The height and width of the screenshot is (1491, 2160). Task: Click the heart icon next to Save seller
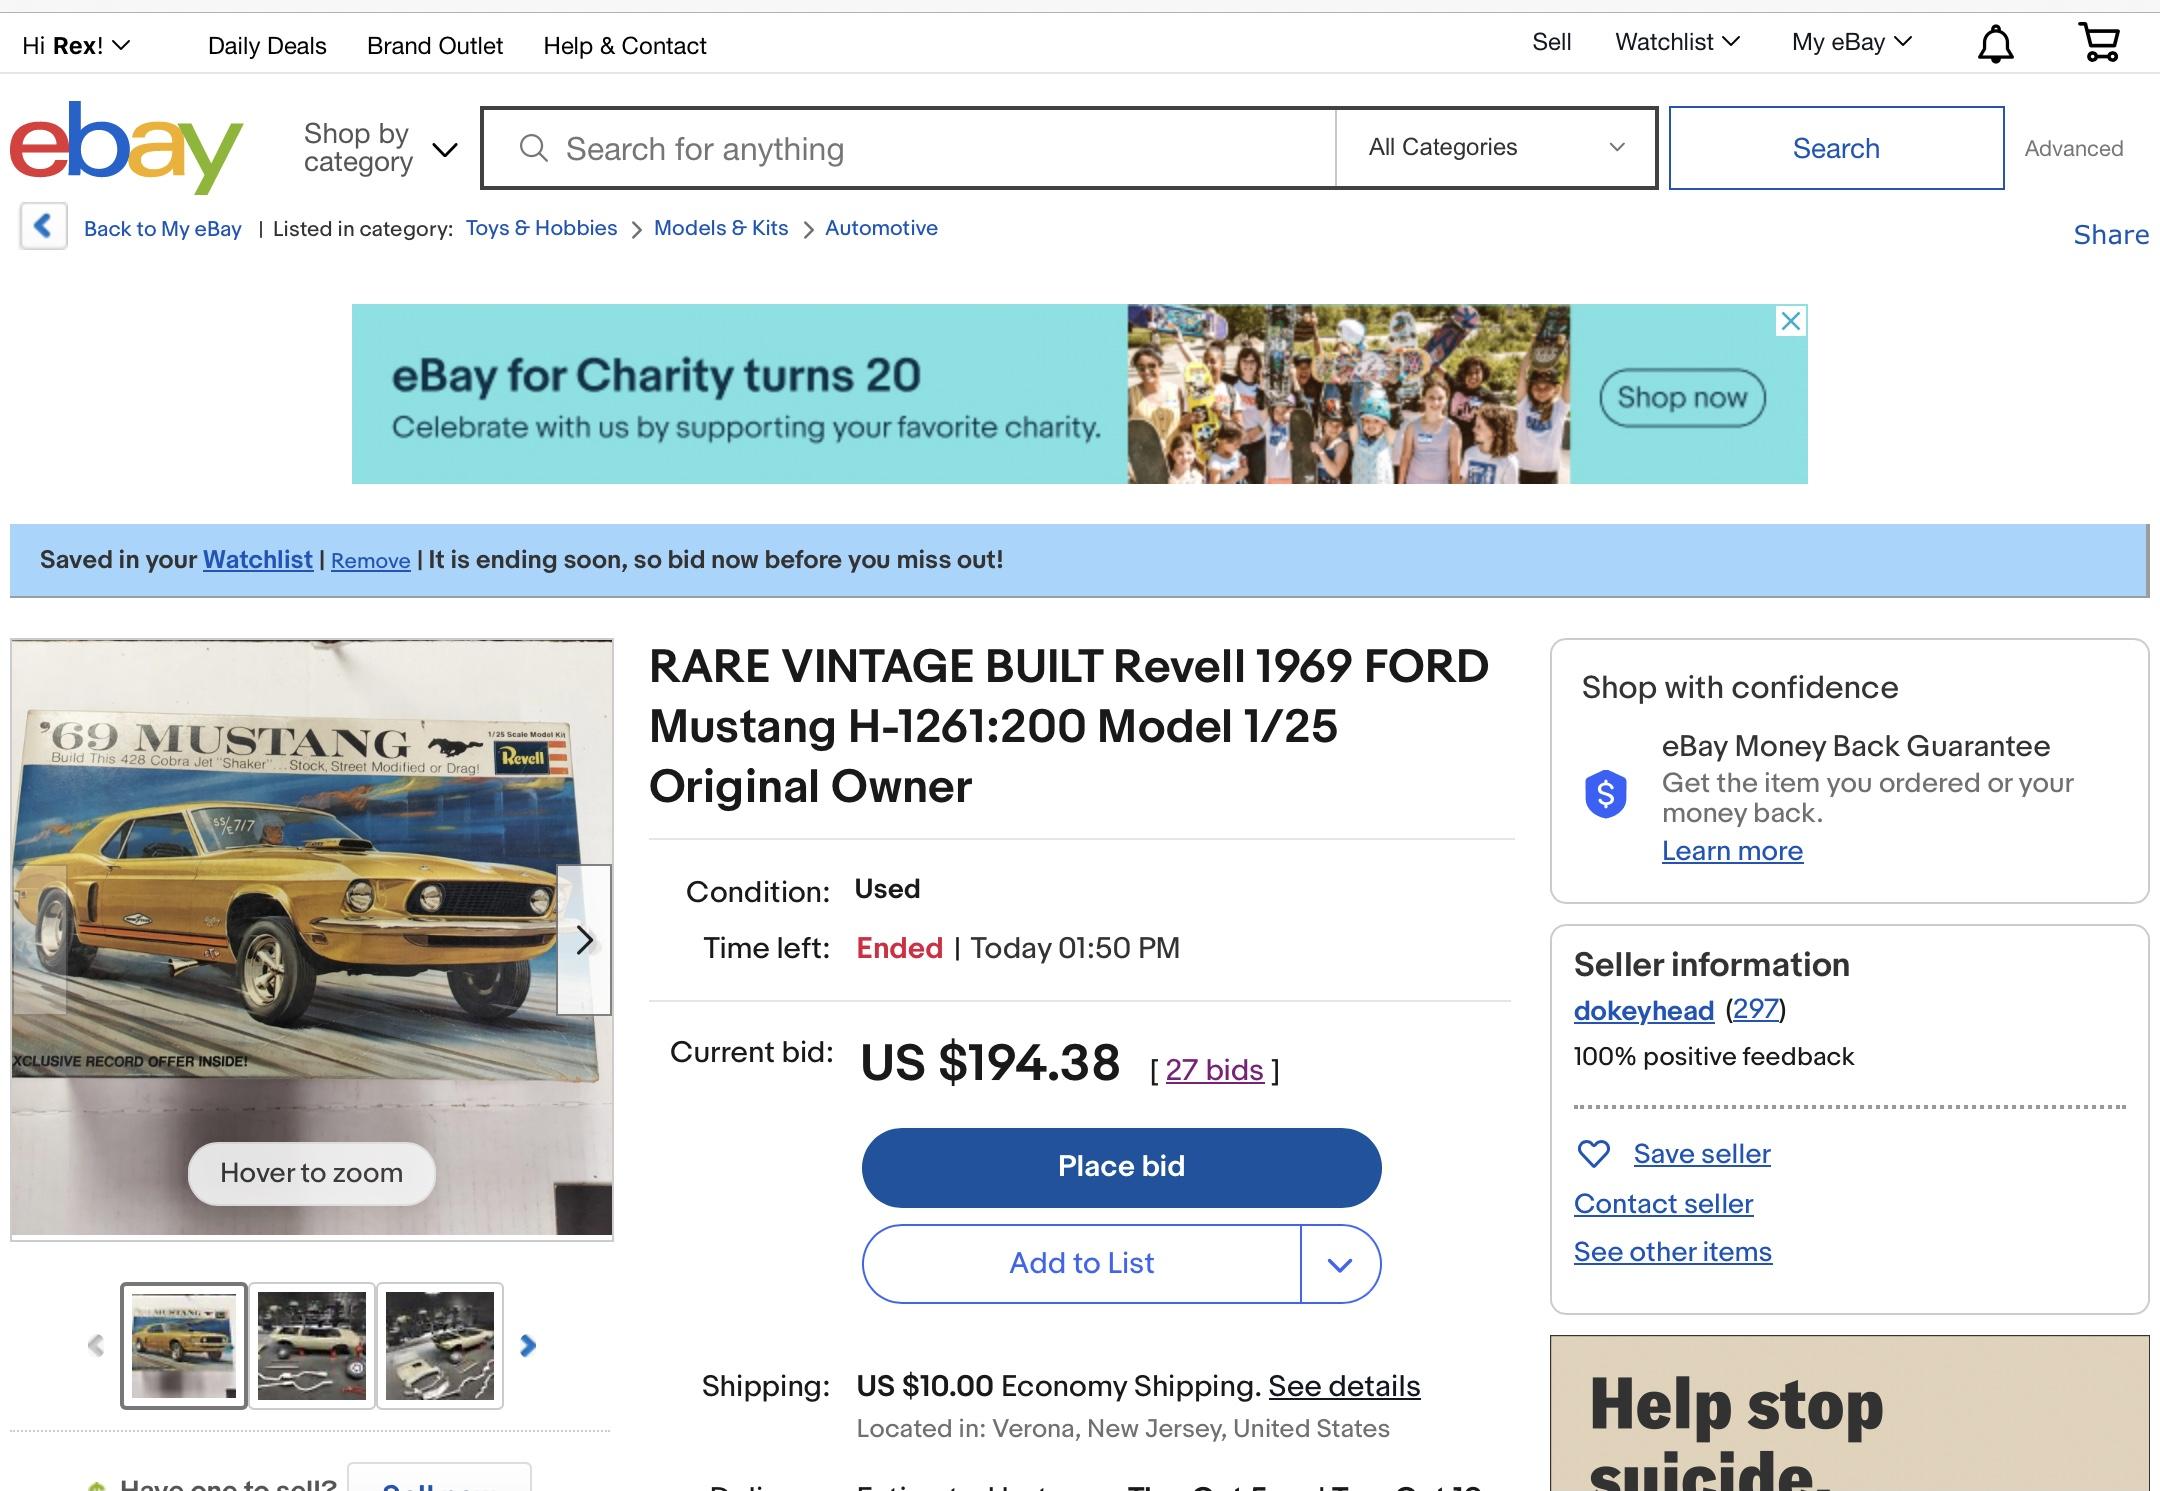1593,1154
